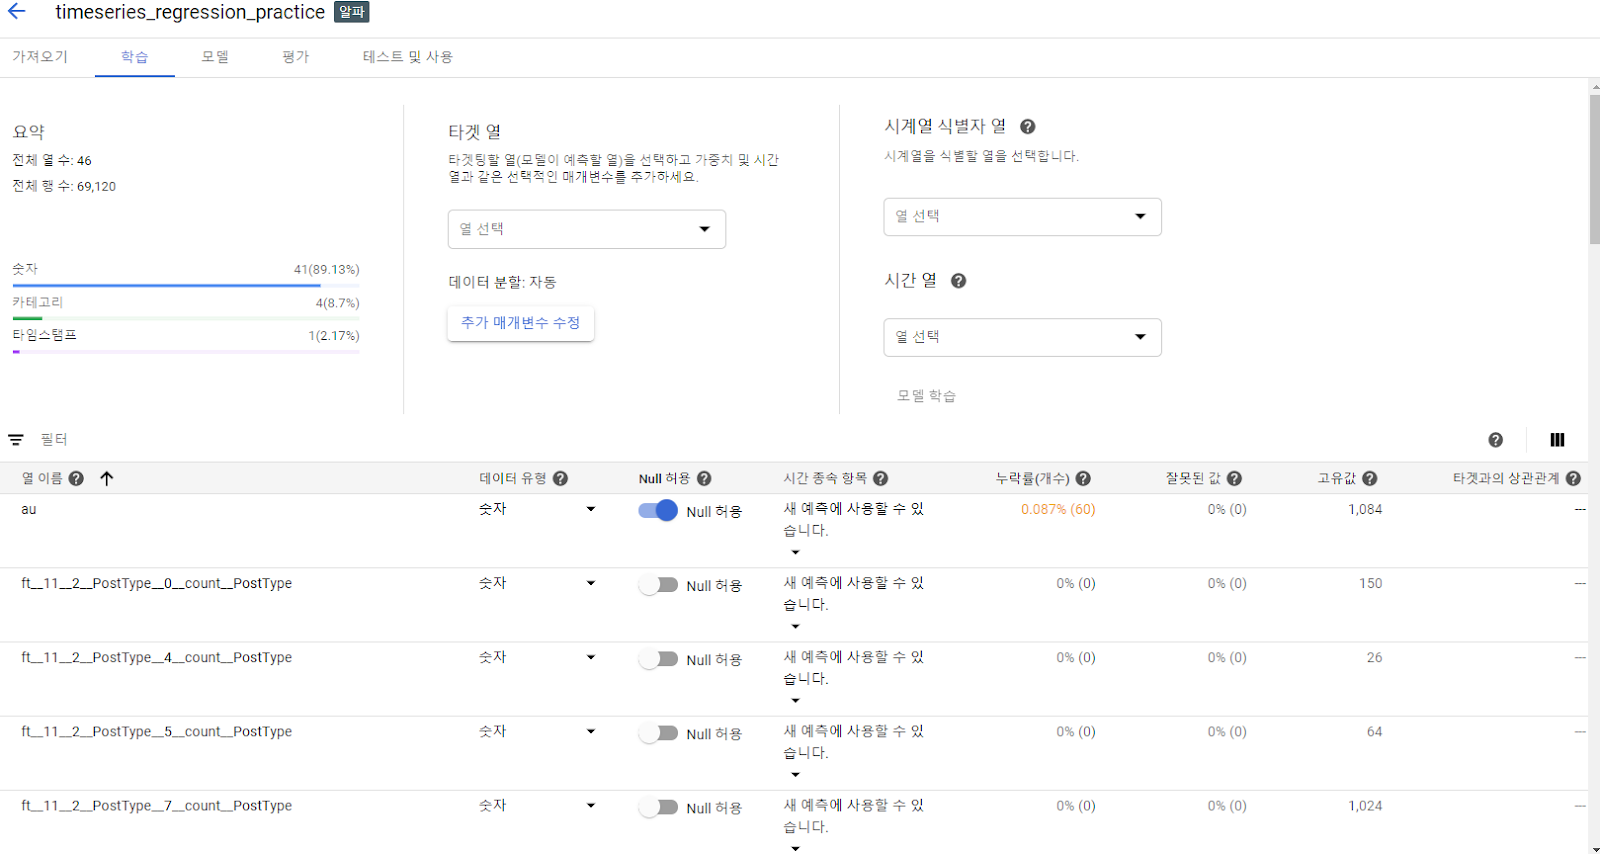
Task: Click 추가 매개변수 수정 button
Action: click(521, 323)
